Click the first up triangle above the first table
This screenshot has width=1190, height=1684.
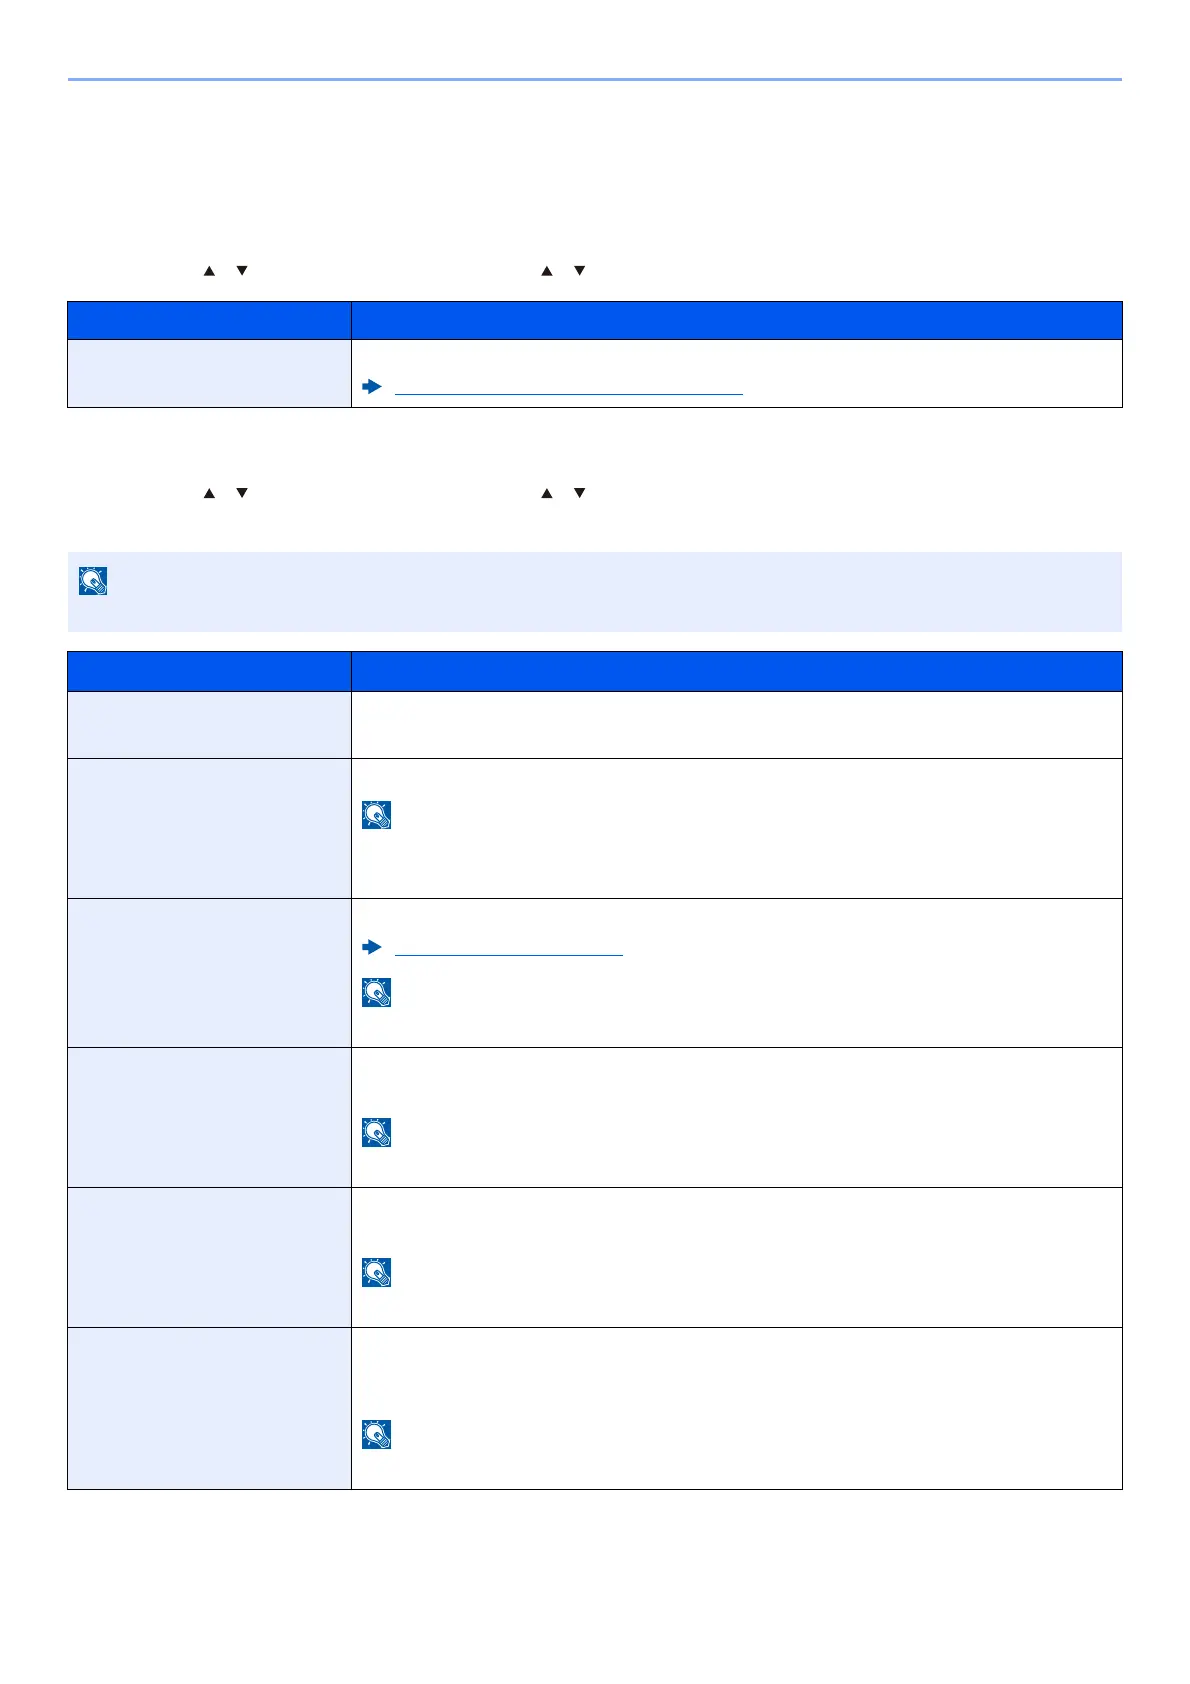tap(210, 271)
